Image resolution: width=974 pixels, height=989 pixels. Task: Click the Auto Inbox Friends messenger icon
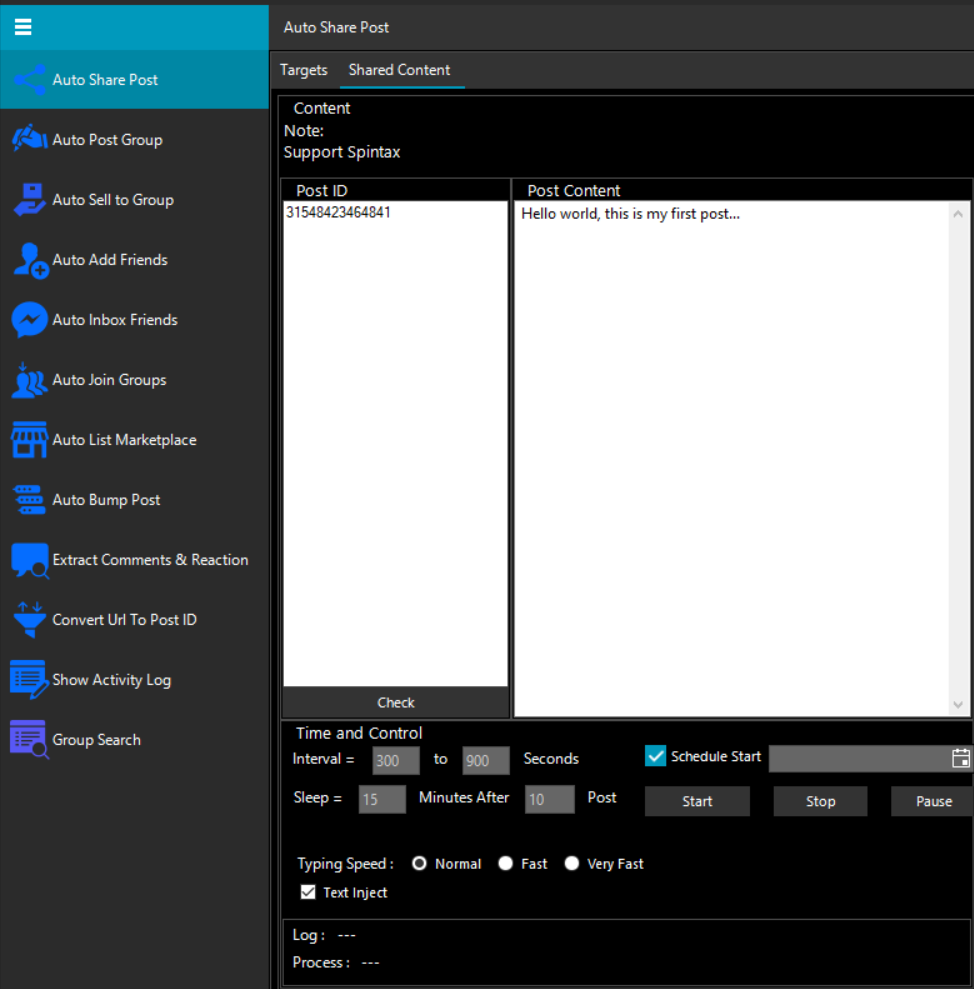point(29,320)
